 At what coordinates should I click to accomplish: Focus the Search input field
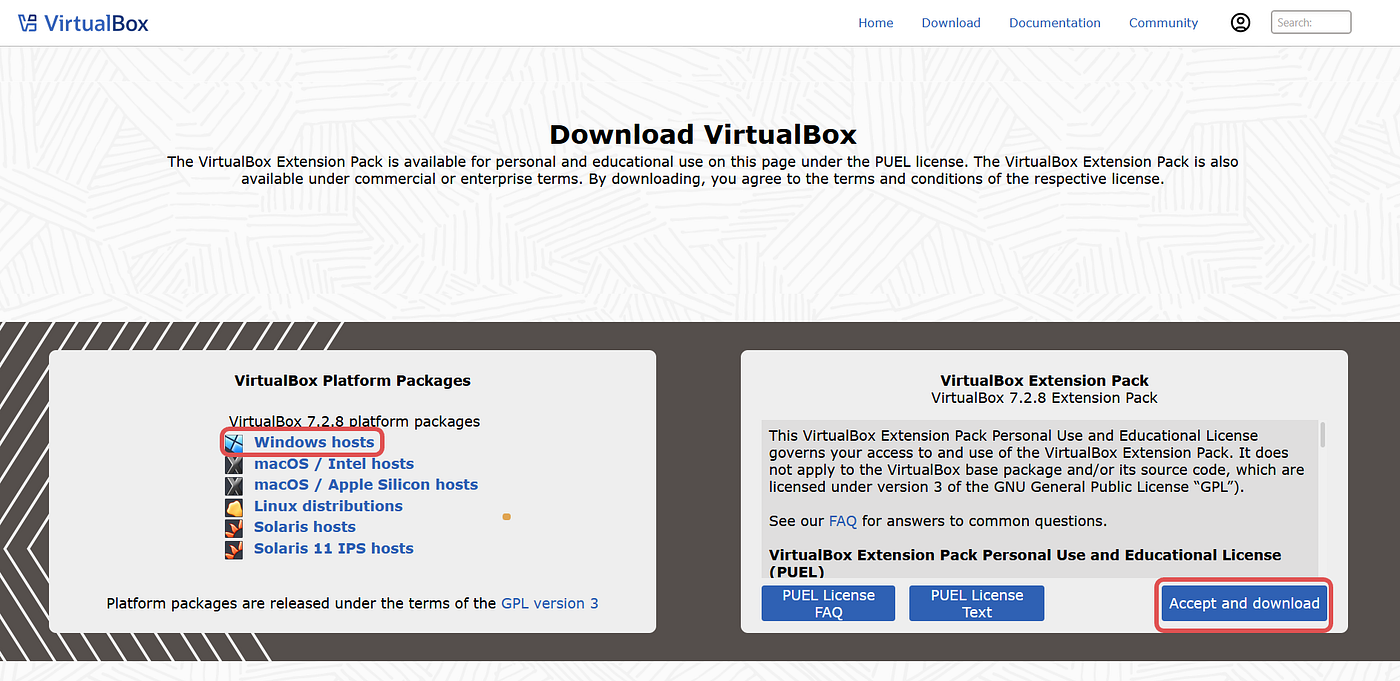coord(1311,22)
